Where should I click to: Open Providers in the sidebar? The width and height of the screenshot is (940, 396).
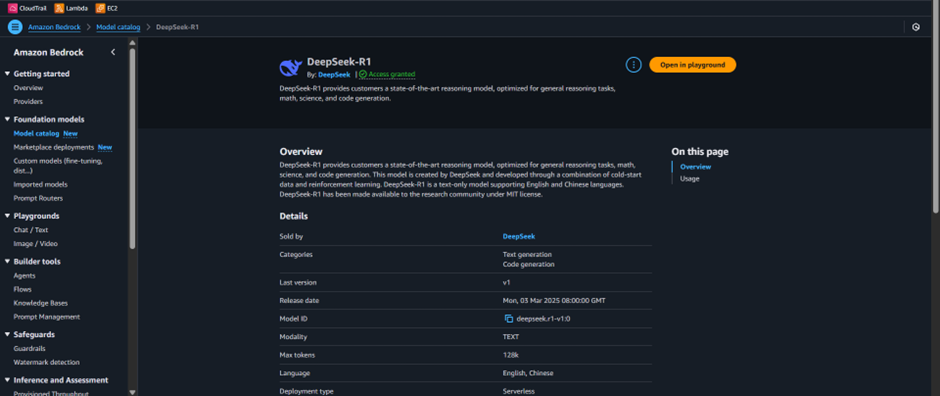pos(28,101)
